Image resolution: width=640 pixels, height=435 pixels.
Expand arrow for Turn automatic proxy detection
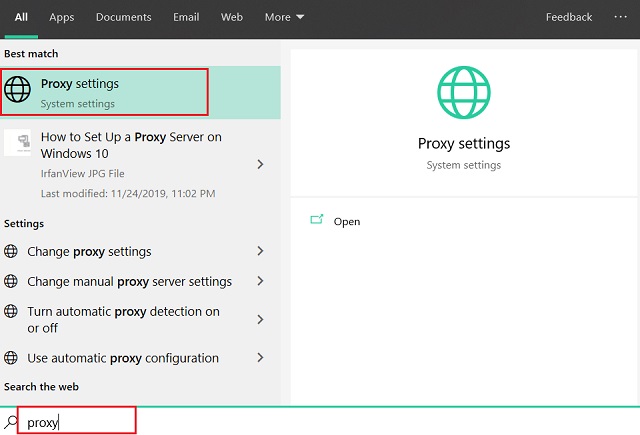tap(260, 320)
